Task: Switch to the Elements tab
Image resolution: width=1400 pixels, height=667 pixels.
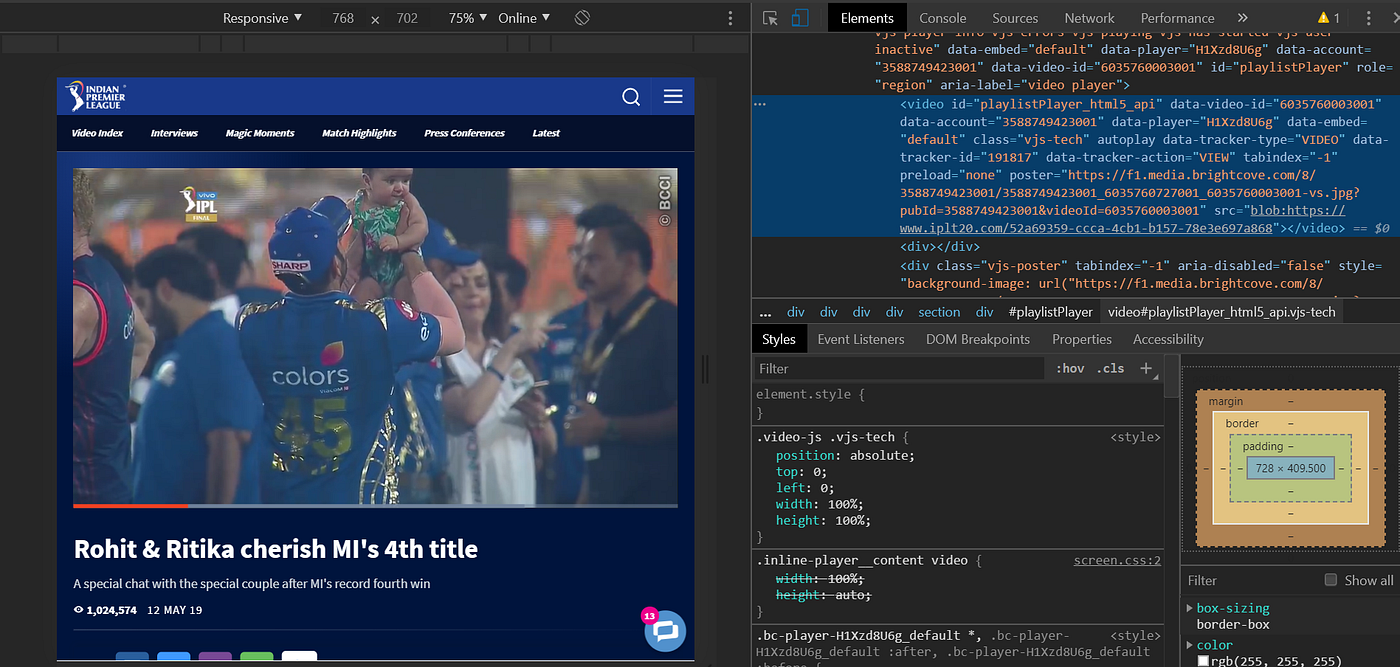Action: point(867,18)
